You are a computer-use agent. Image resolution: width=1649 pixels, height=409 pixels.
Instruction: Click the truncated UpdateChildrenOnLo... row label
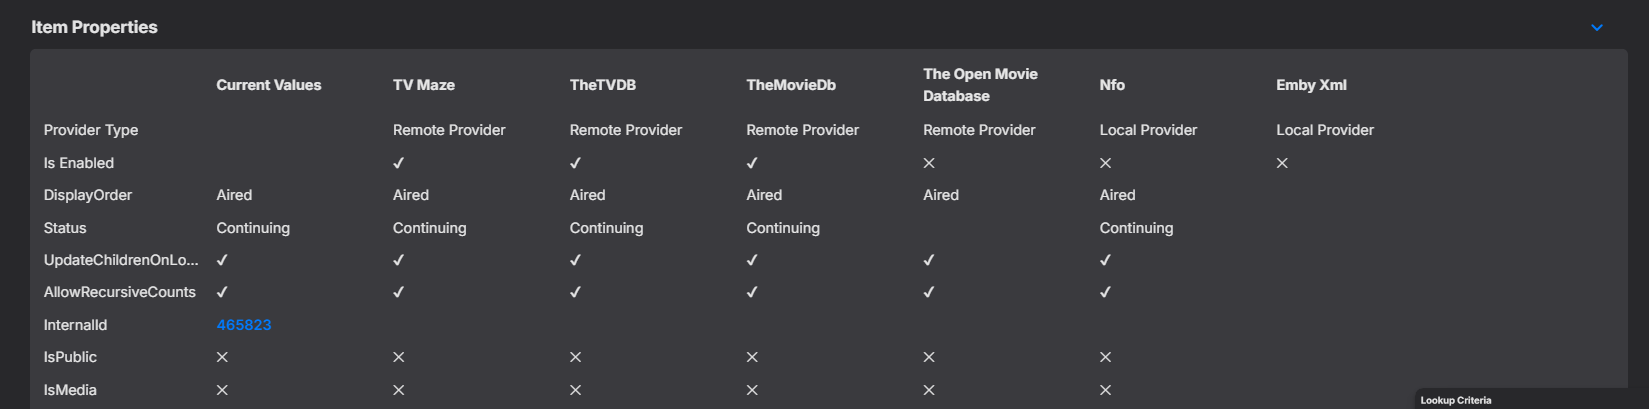point(121,260)
